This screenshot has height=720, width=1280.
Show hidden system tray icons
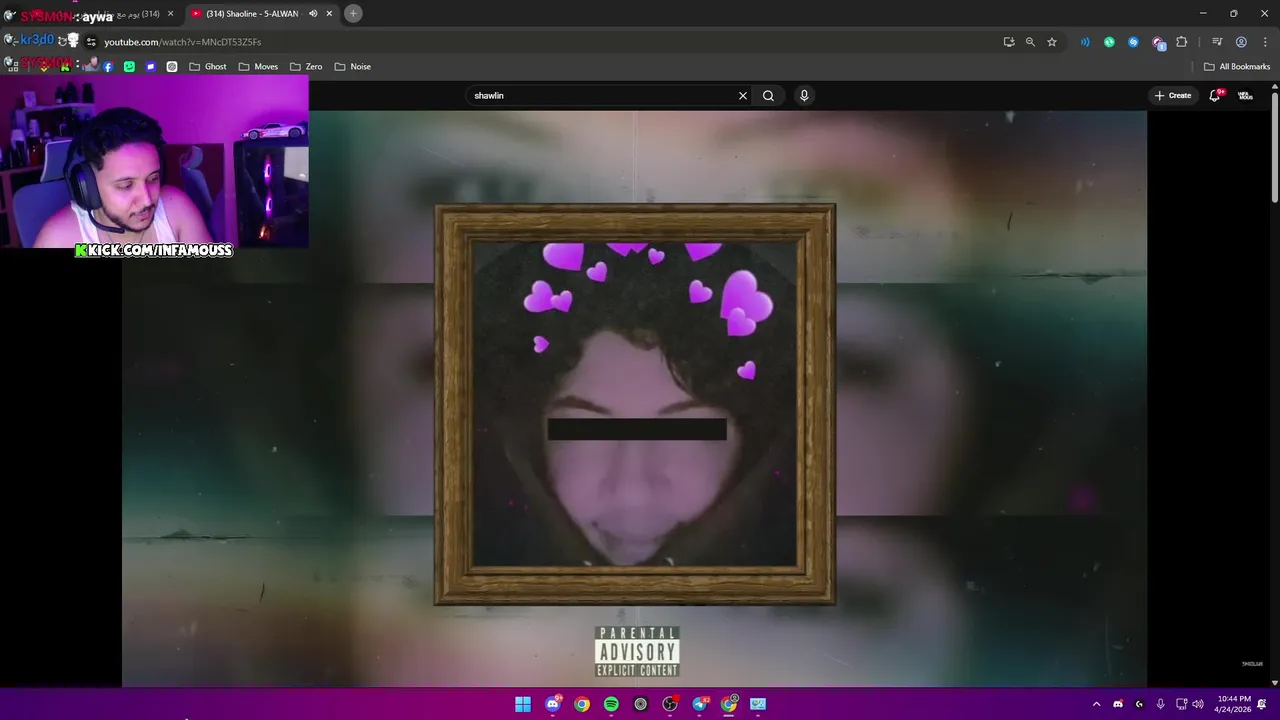[x=1096, y=704]
